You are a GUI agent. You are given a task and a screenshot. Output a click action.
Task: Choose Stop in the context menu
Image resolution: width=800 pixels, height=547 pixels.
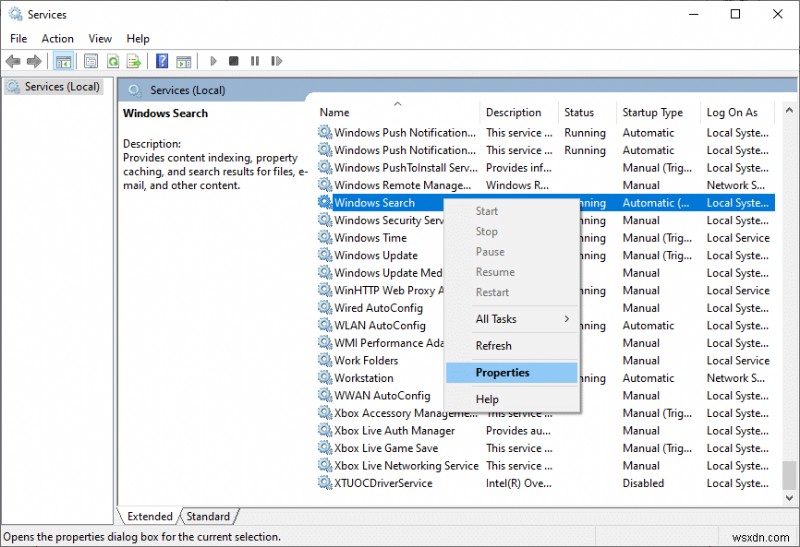click(x=512, y=231)
